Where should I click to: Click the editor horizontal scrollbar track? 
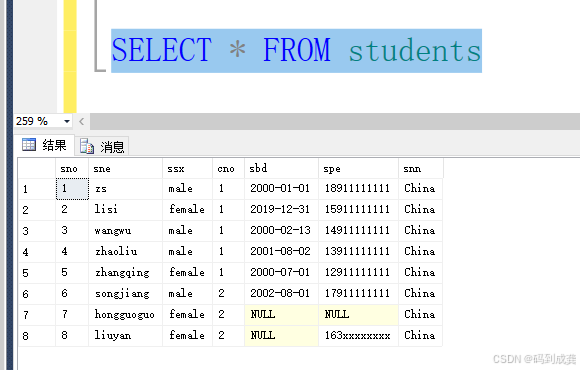coord(335,121)
